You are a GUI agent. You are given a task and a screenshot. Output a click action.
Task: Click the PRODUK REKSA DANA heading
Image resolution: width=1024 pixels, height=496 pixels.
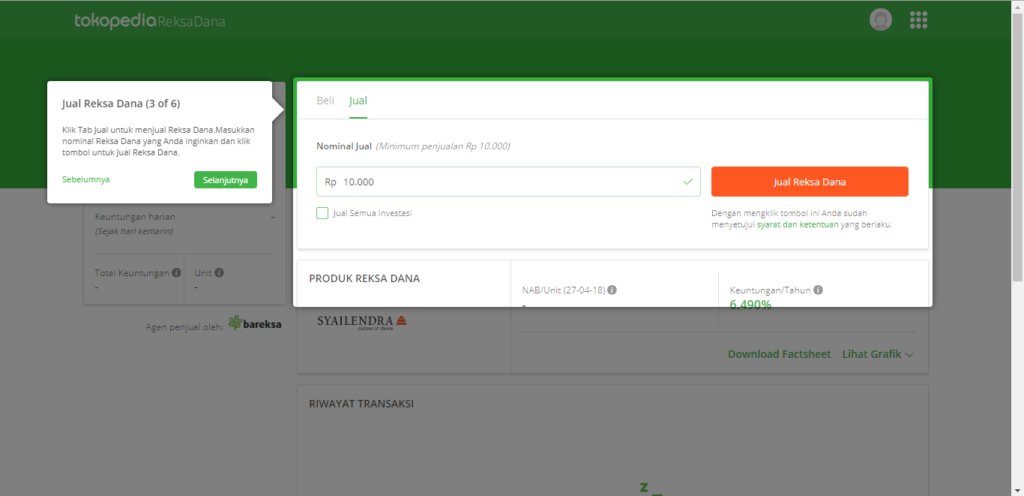364,279
